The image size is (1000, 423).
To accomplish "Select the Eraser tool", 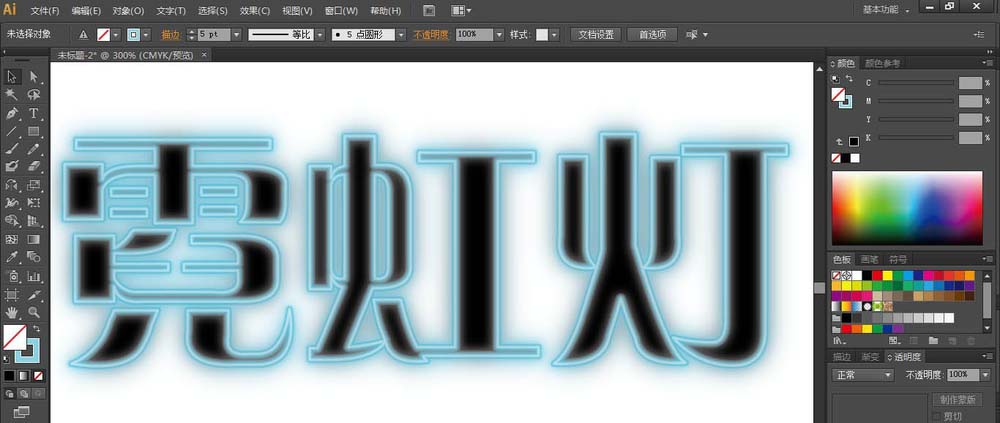I will coord(34,167).
